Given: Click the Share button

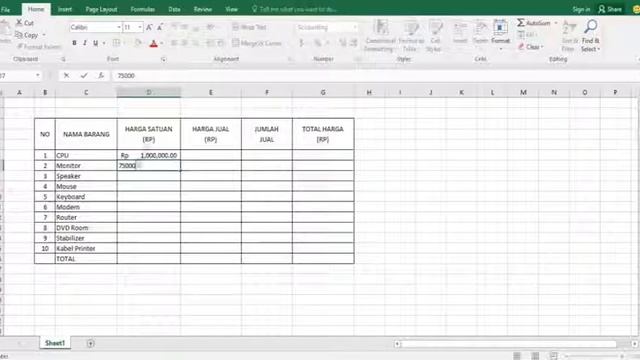Looking at the screenshot, I should [x=610, y=9].
